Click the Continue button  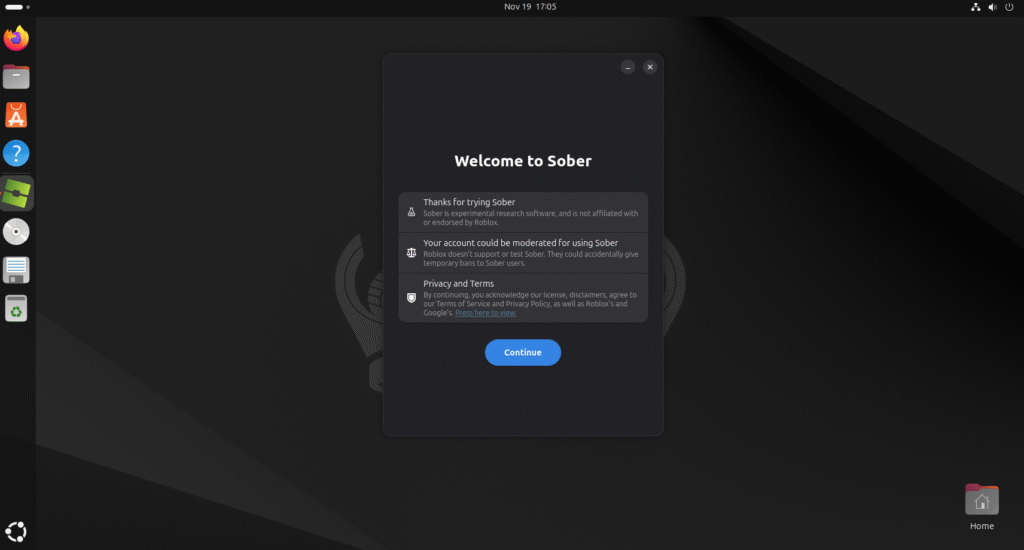point(522,352)
